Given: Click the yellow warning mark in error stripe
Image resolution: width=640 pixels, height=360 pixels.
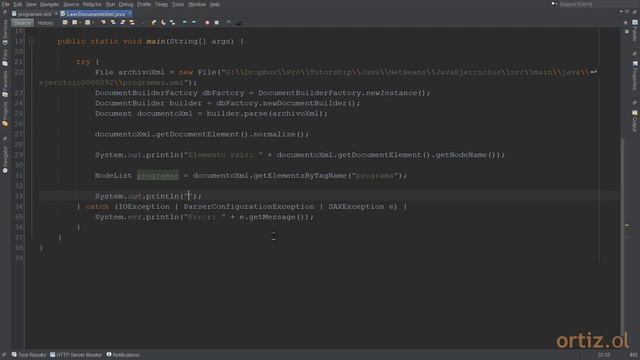Looking at the screenshot, I should point(627,225).
